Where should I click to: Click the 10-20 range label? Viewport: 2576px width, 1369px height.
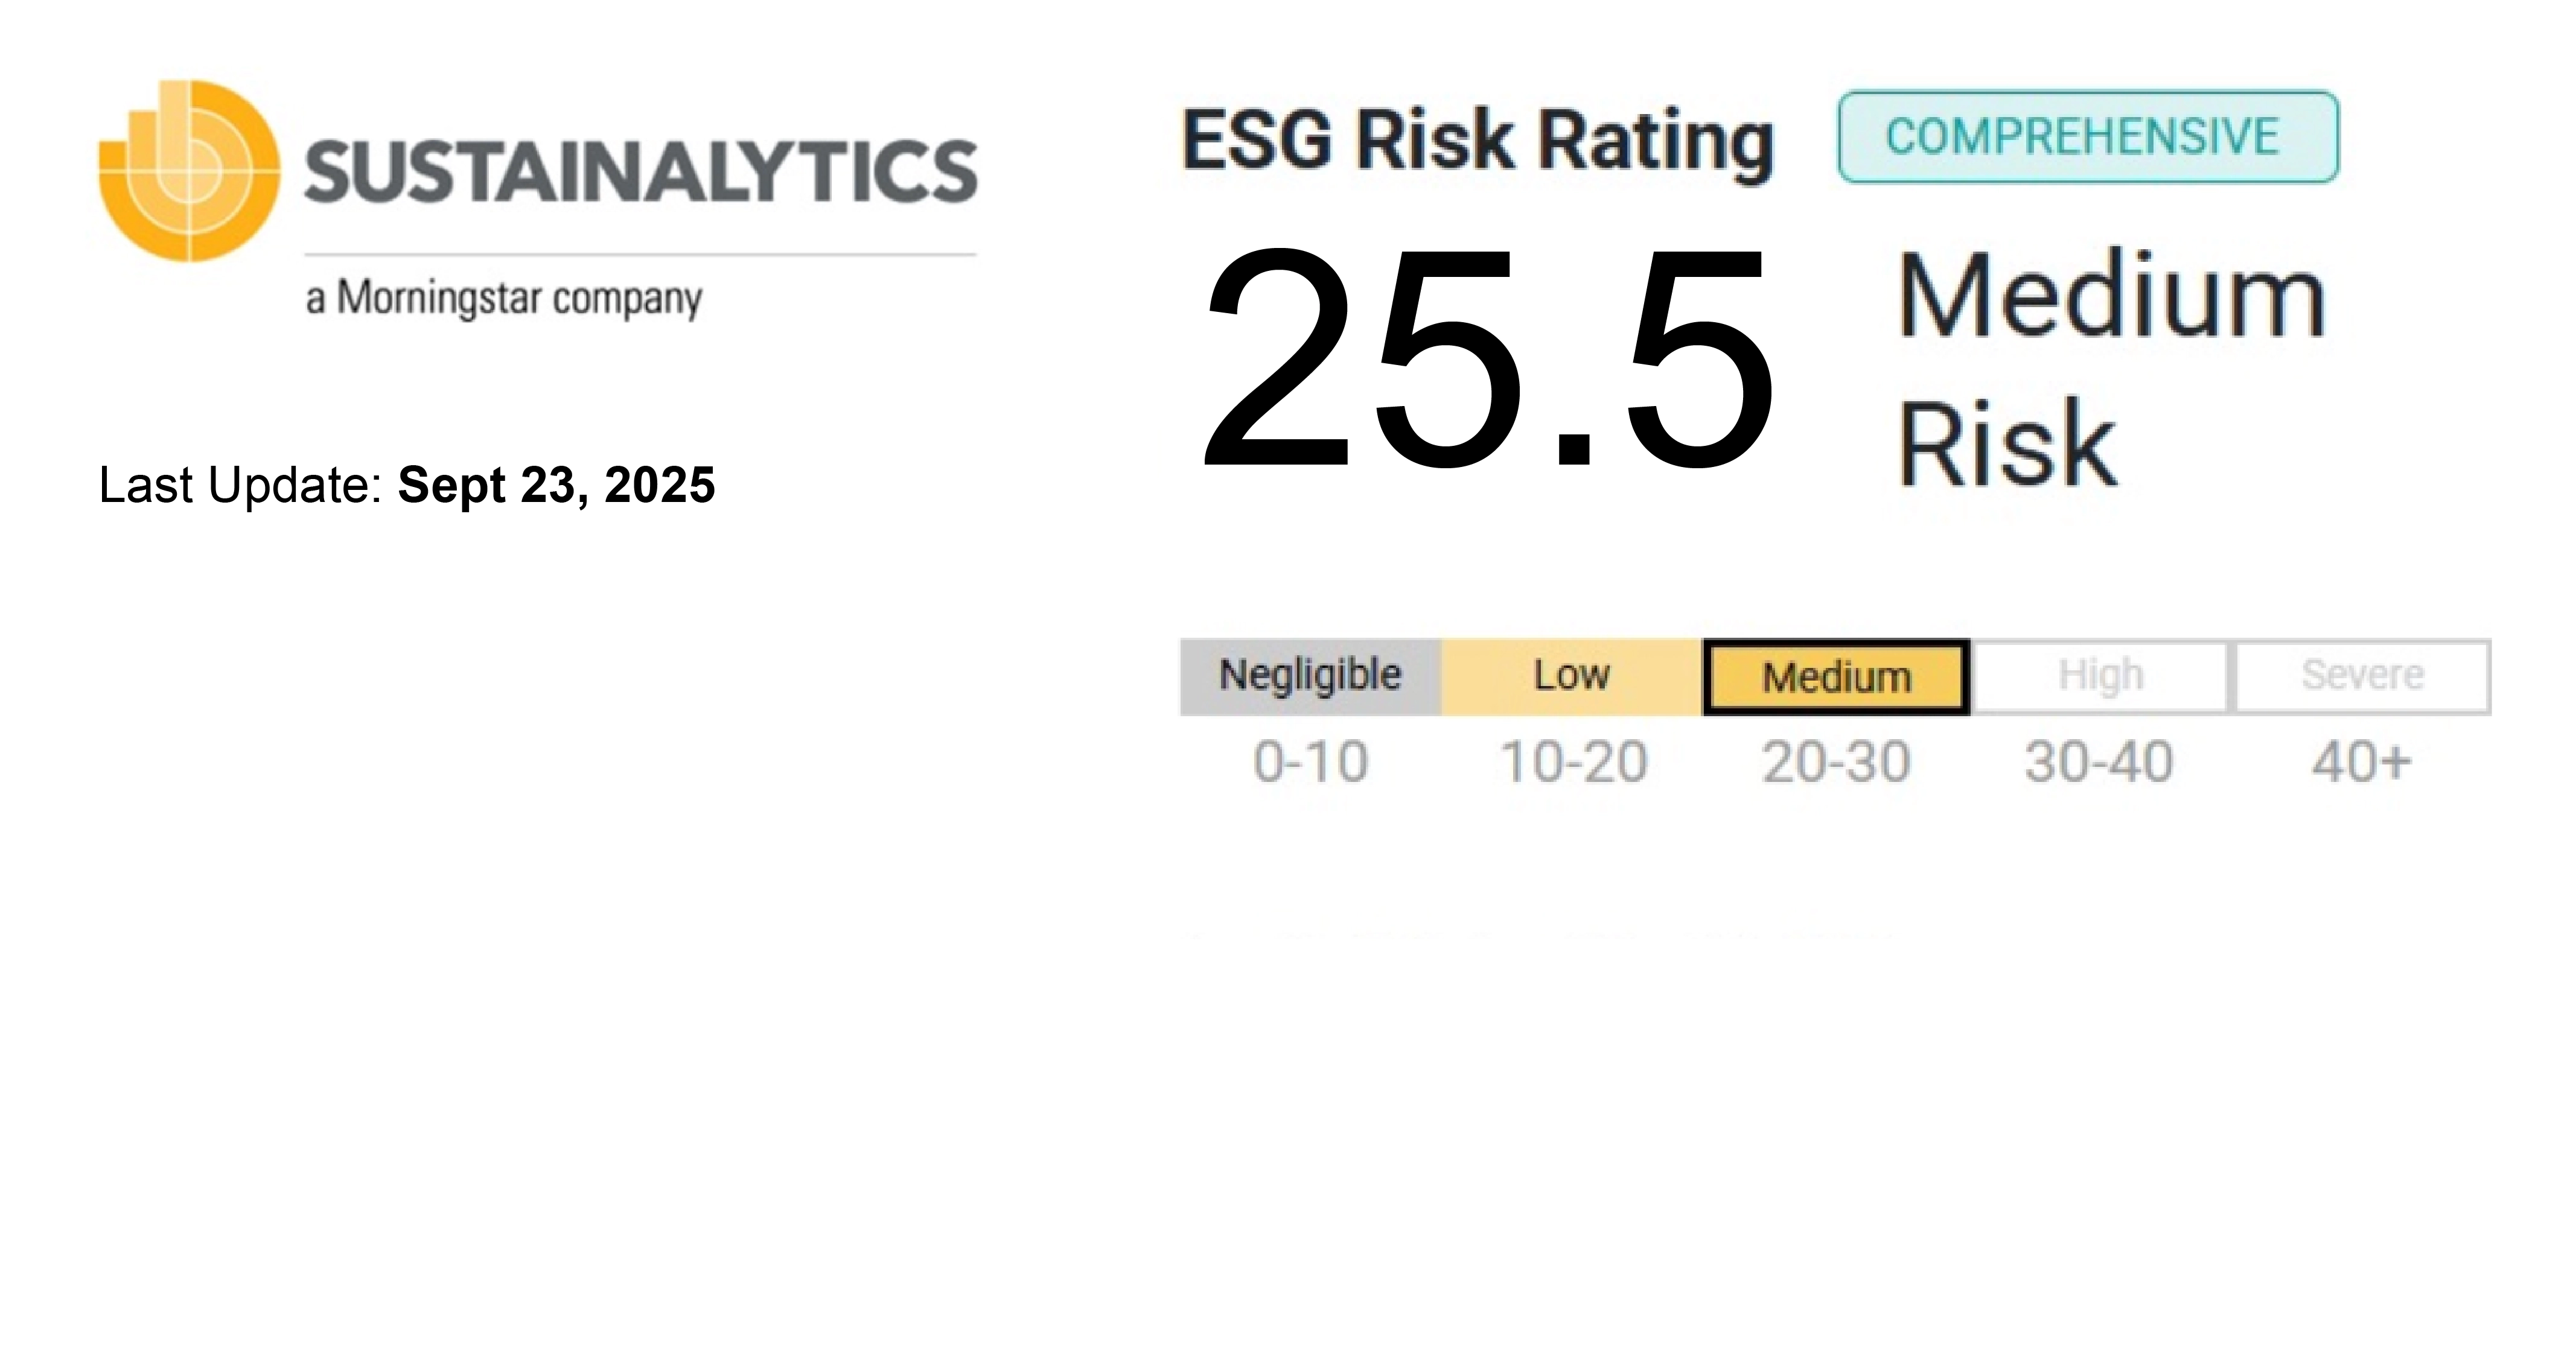click(1573, 762)
